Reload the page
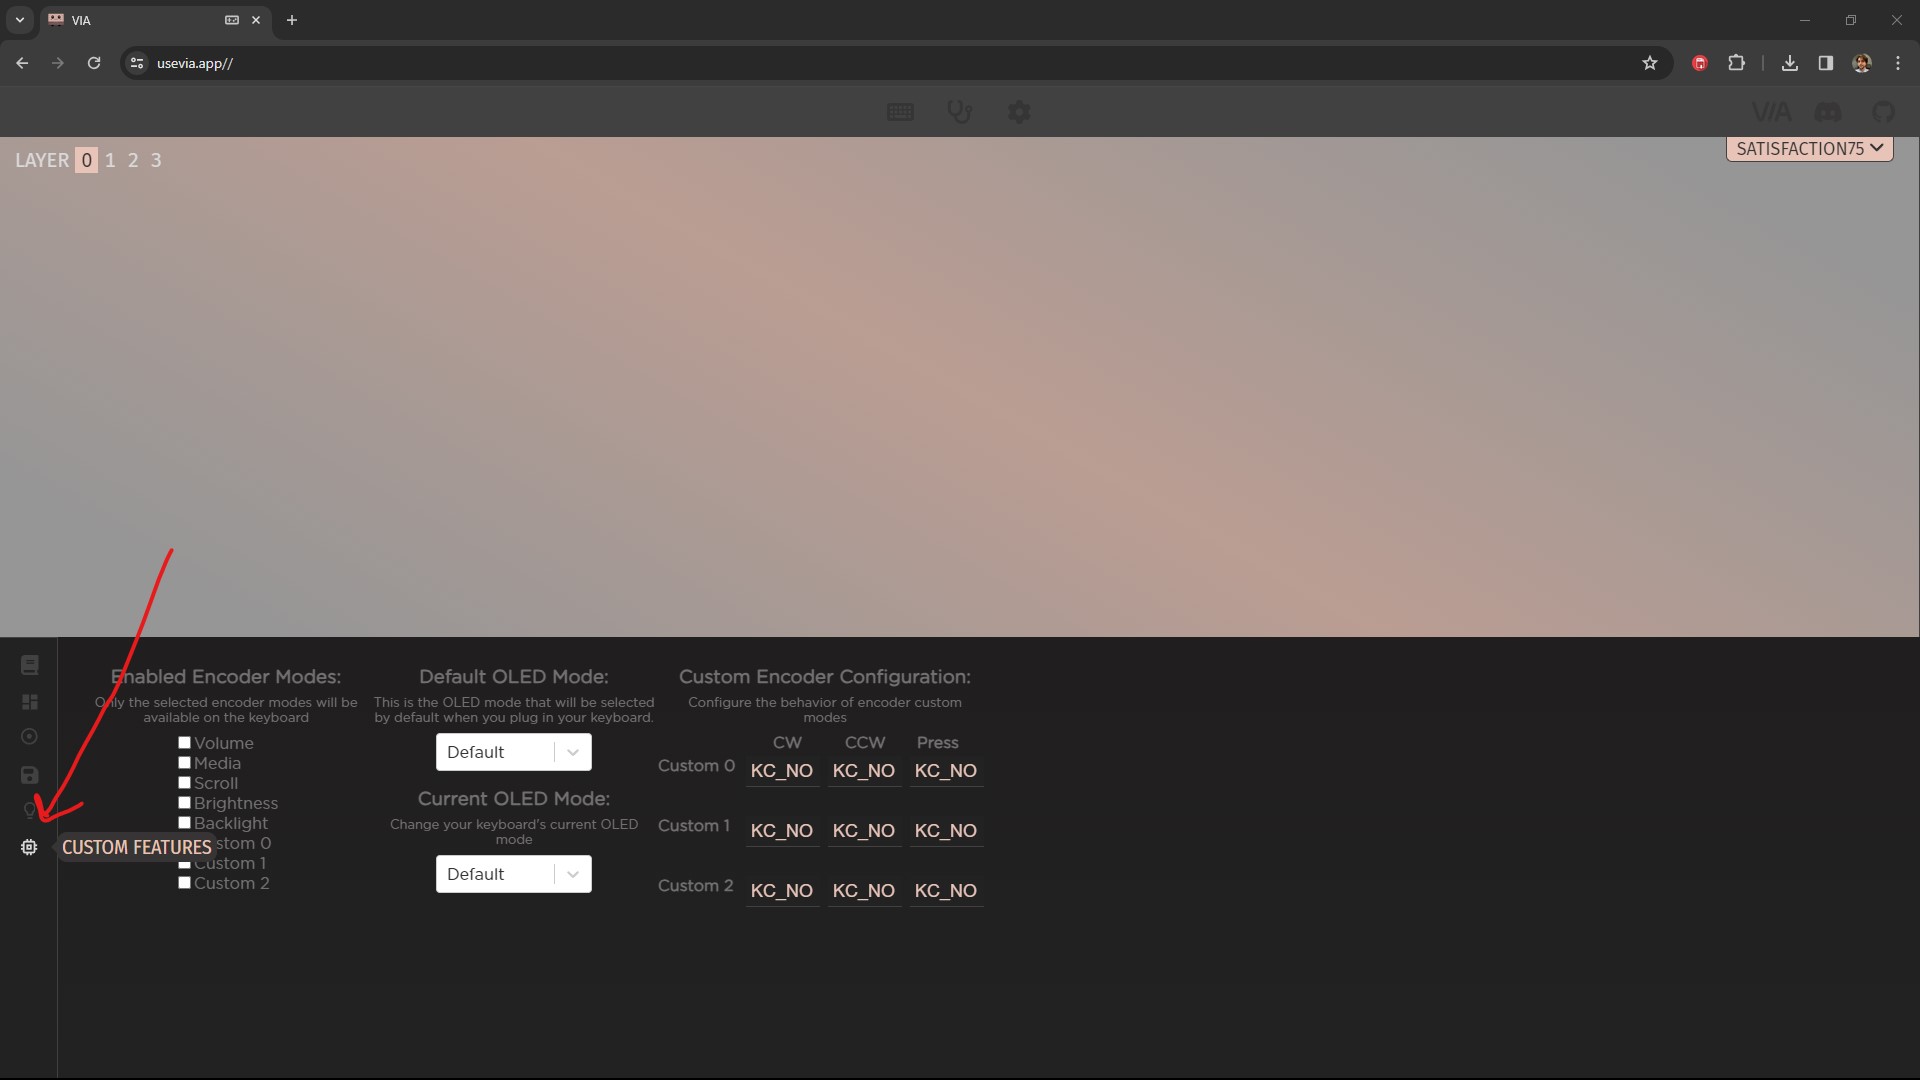The image size is (1920, 1080). click(x=94, y=63)
